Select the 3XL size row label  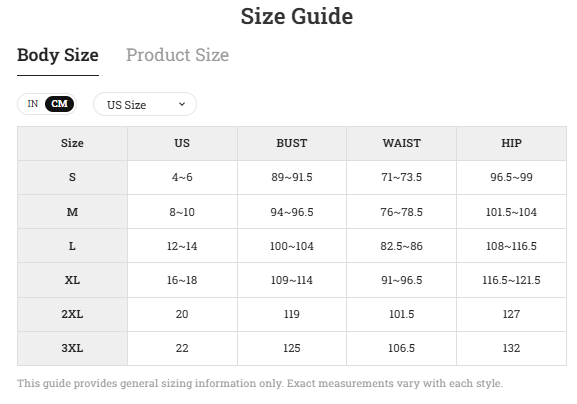coord(72,348)
